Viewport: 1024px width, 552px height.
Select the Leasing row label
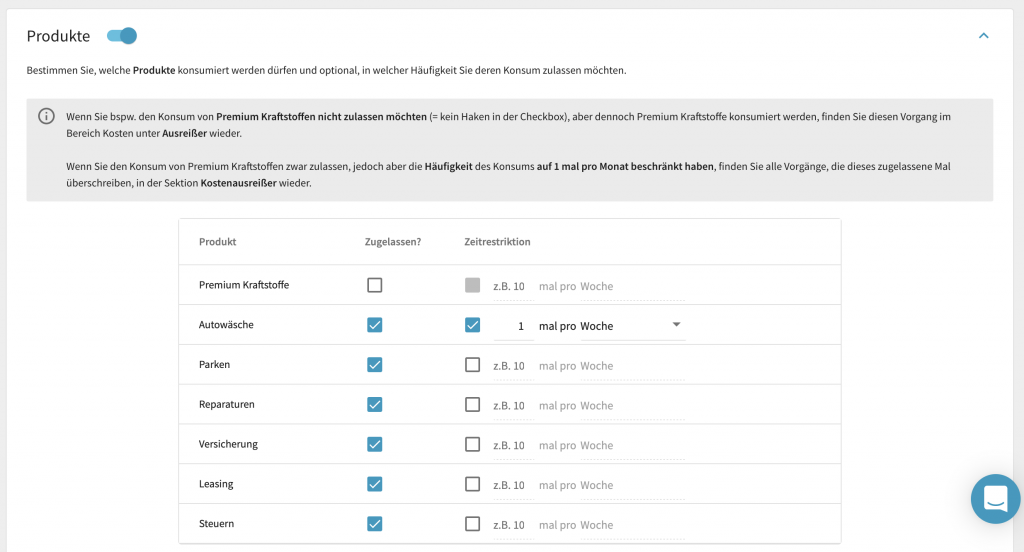pyautogui.click(x=216, y=484)
